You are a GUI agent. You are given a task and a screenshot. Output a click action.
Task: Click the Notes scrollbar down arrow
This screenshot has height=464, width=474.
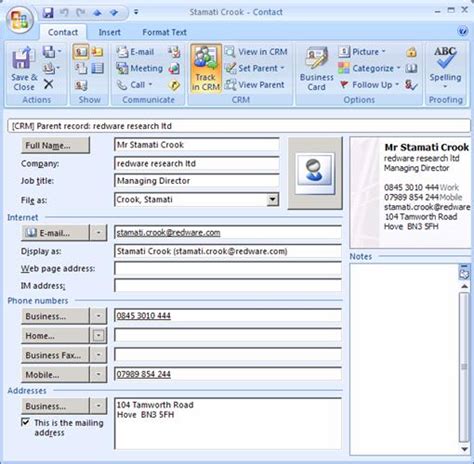464,449
